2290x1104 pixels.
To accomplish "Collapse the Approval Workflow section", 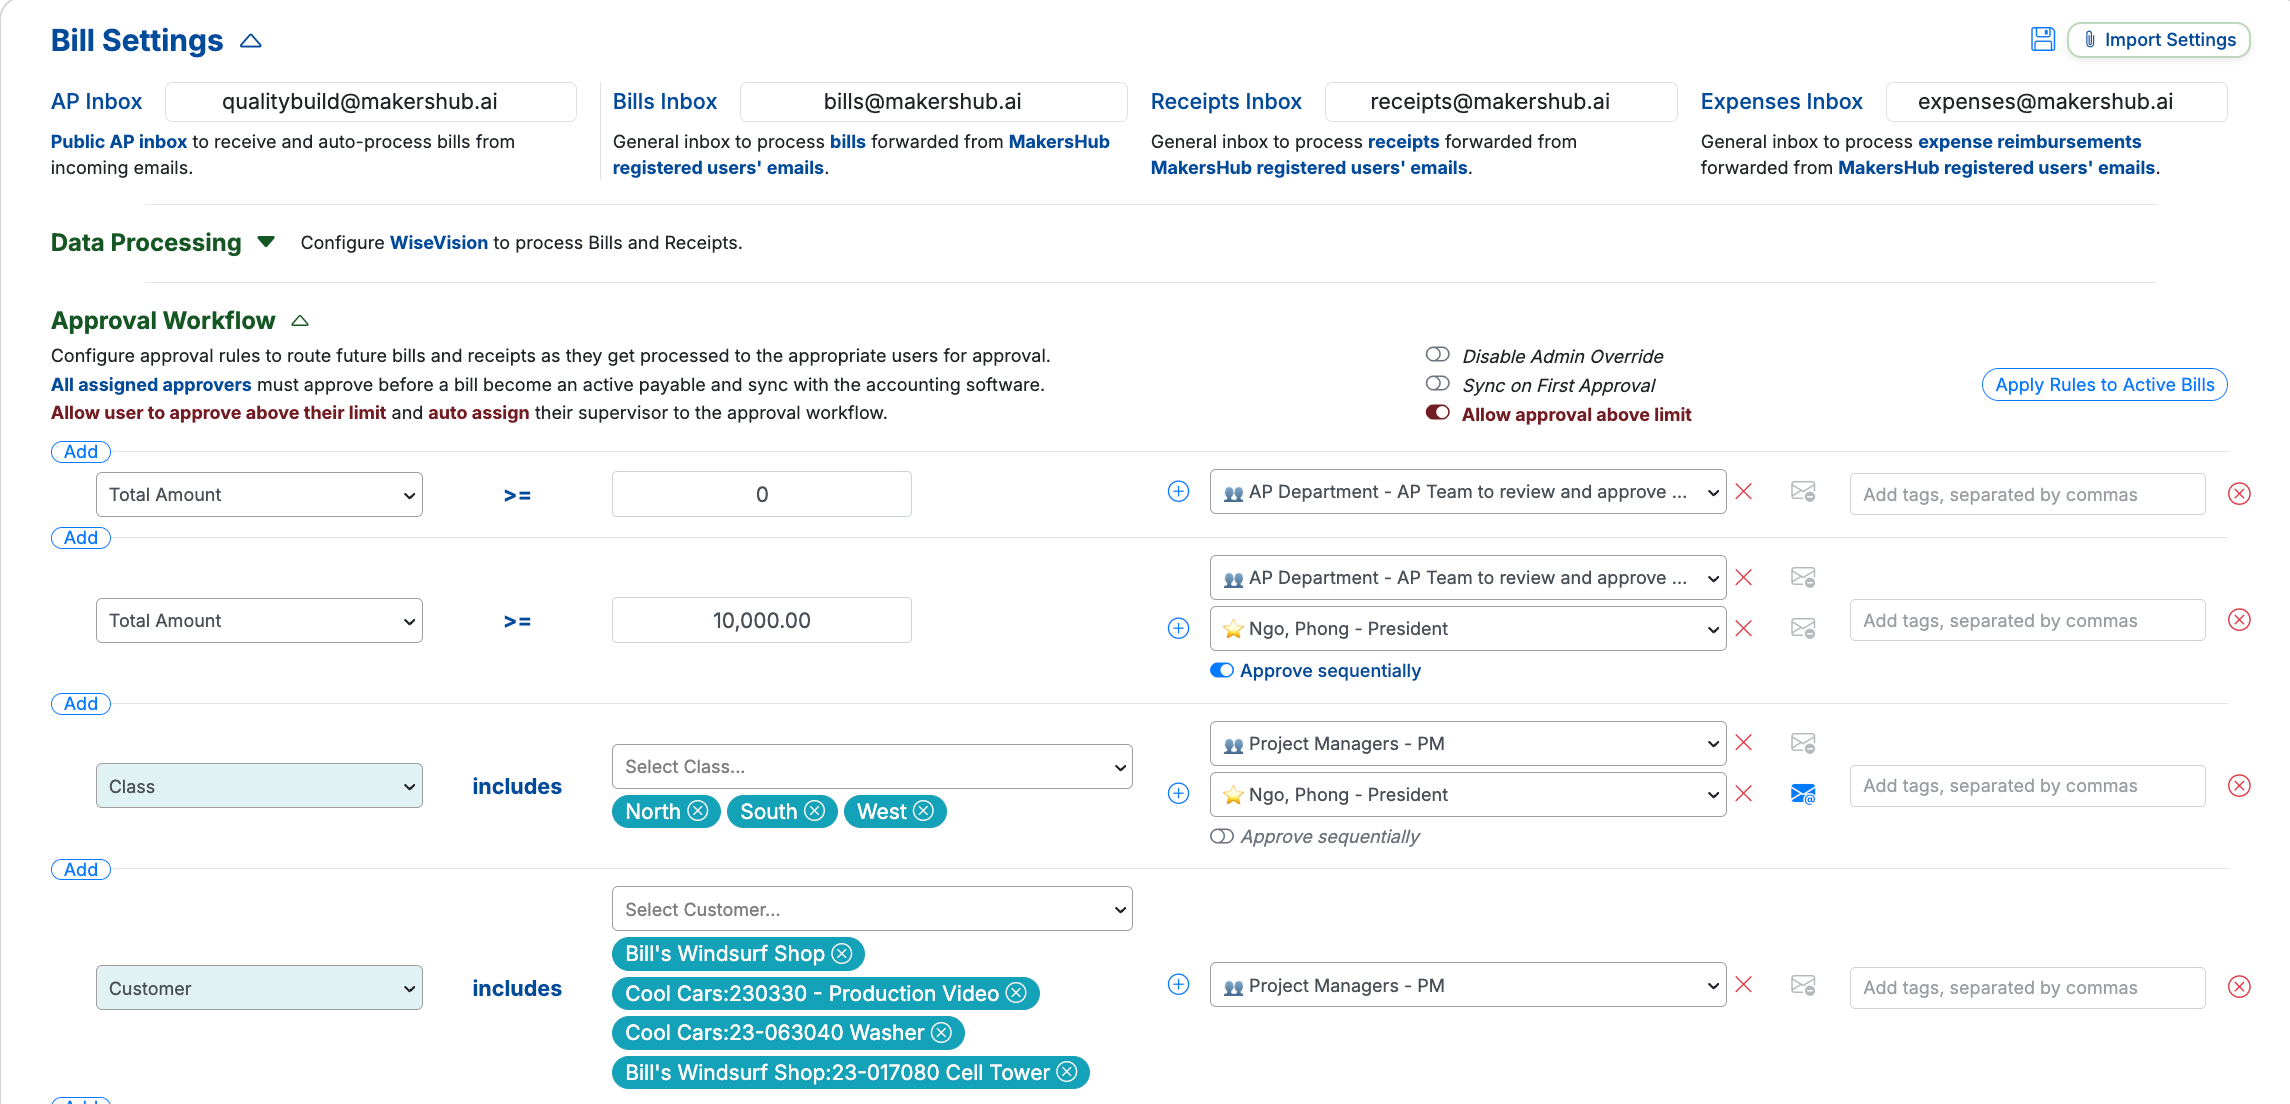I will coord(300,319).
